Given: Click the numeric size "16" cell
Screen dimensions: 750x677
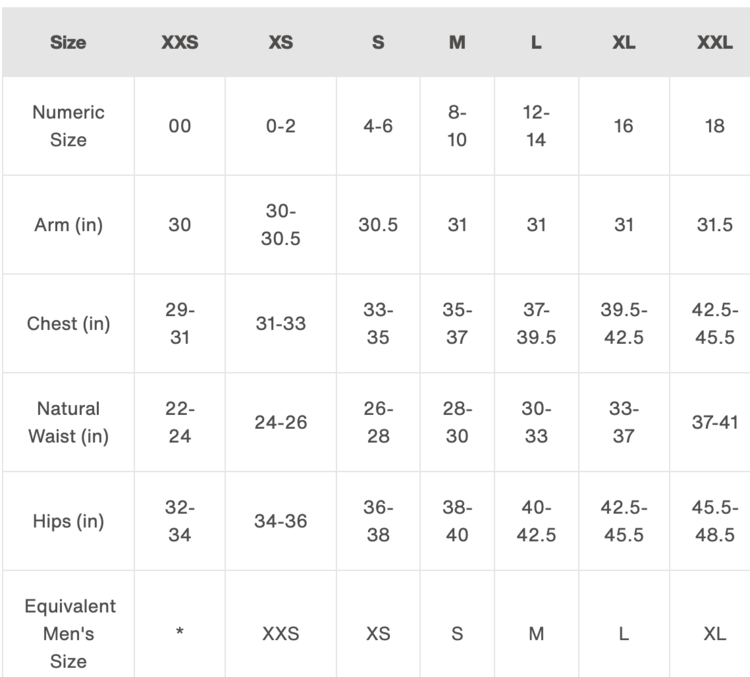Looking at the screenshot, I should (624, 126).
